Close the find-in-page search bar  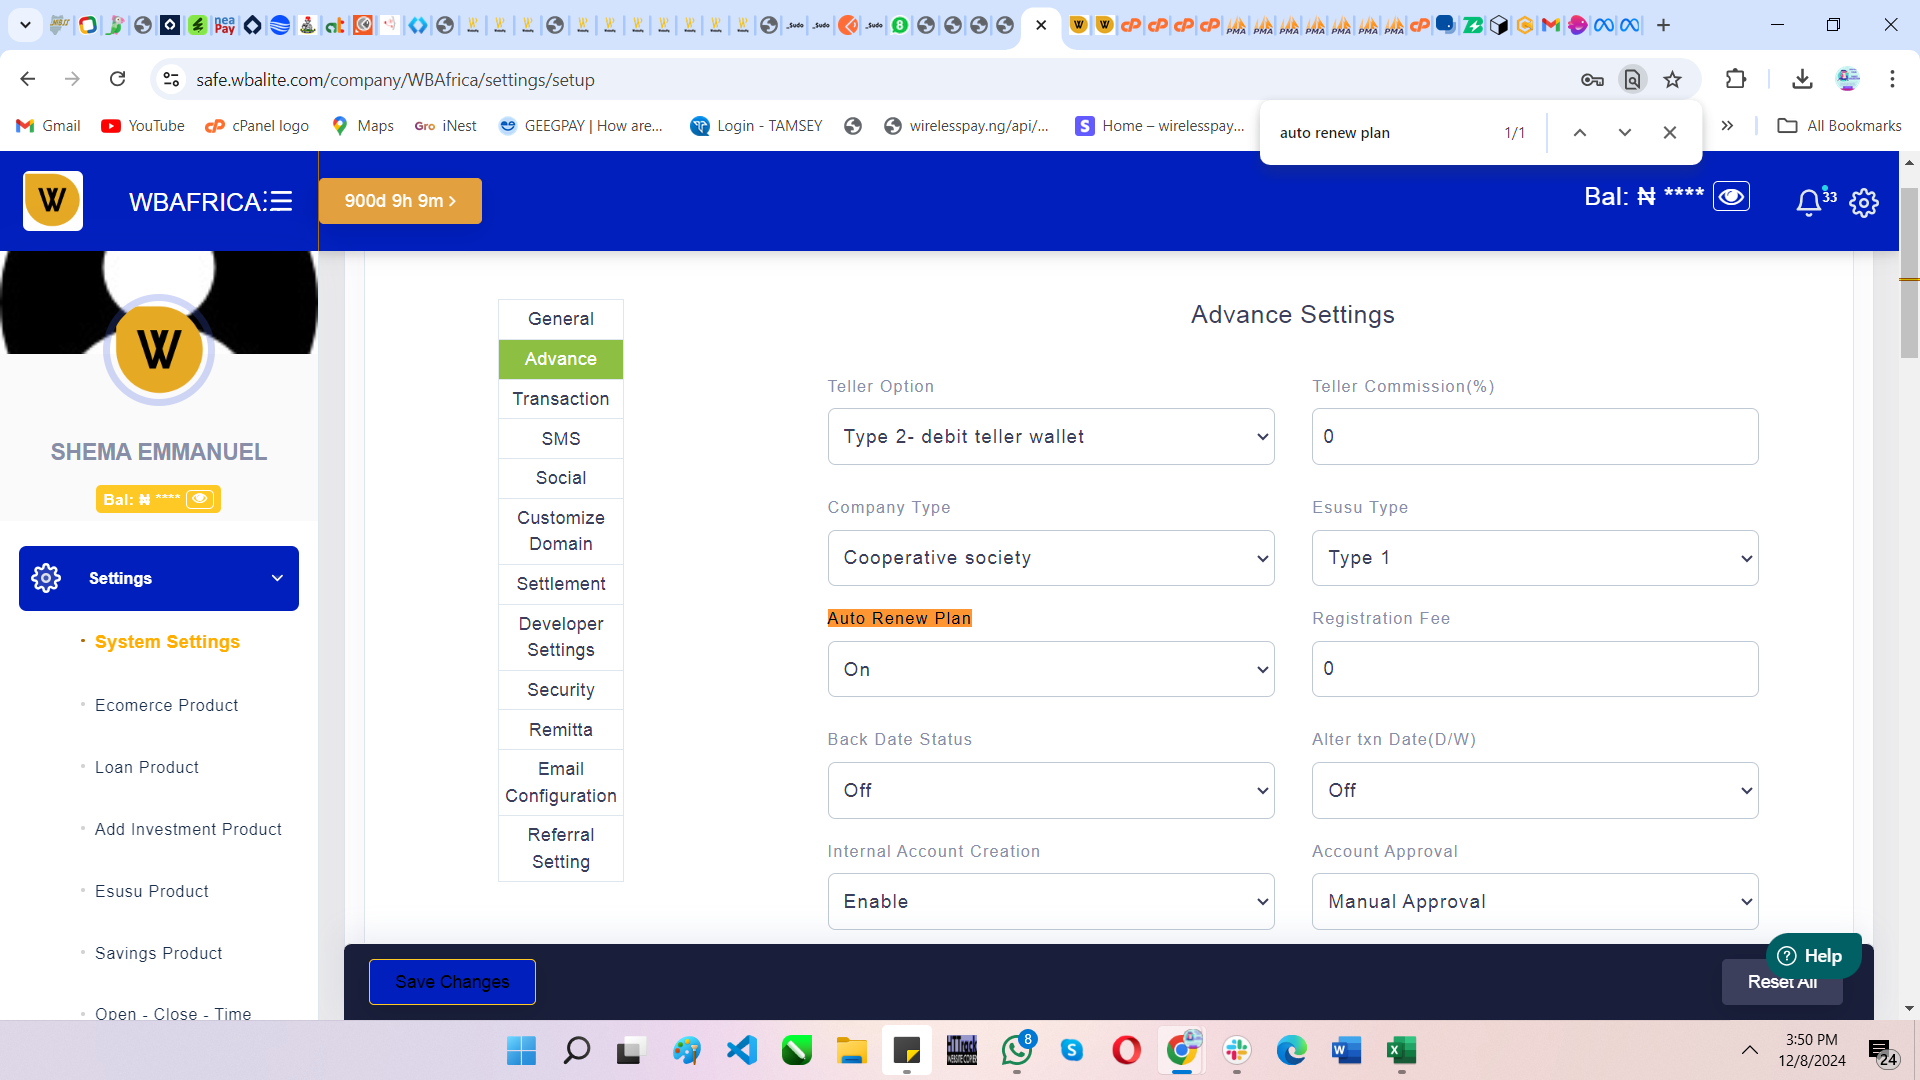coord(1669,132)
